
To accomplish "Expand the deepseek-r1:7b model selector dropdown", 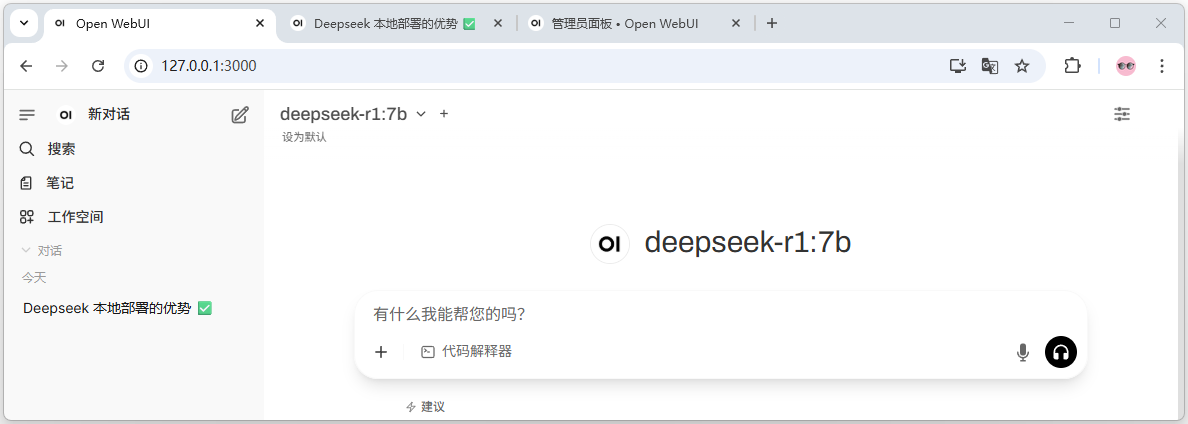I will coord(421,114).
